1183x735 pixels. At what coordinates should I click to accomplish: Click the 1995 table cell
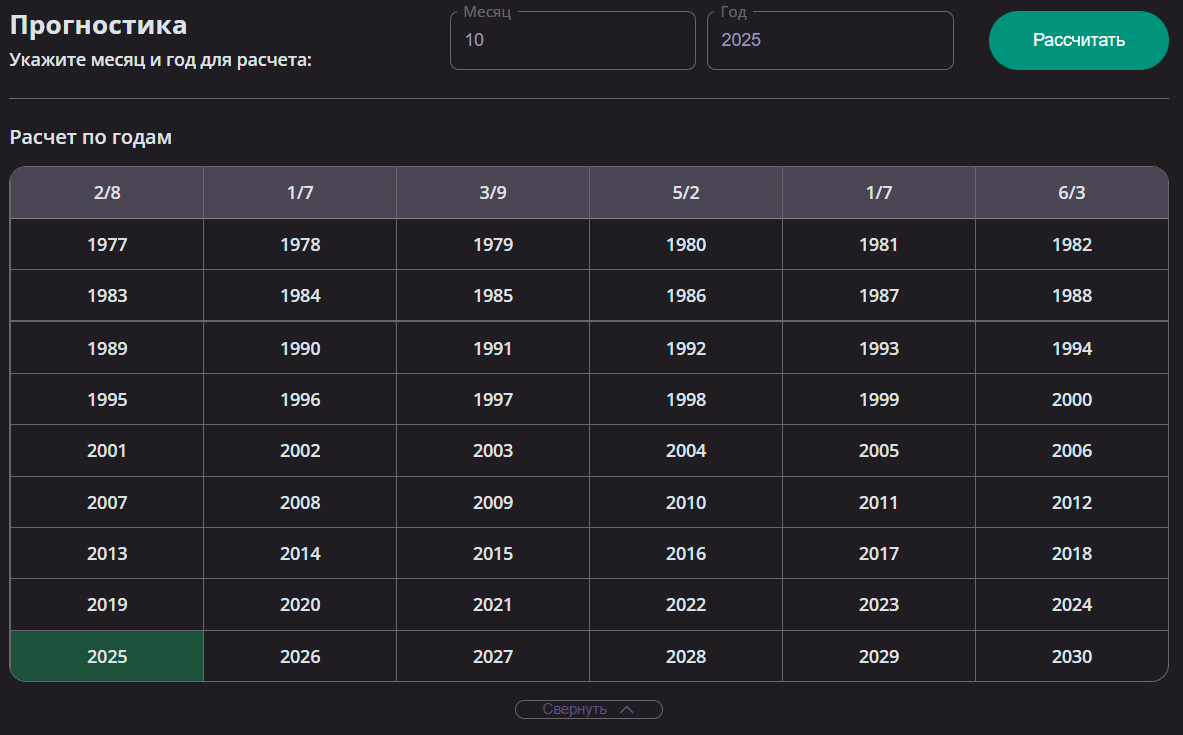[106, 399]
